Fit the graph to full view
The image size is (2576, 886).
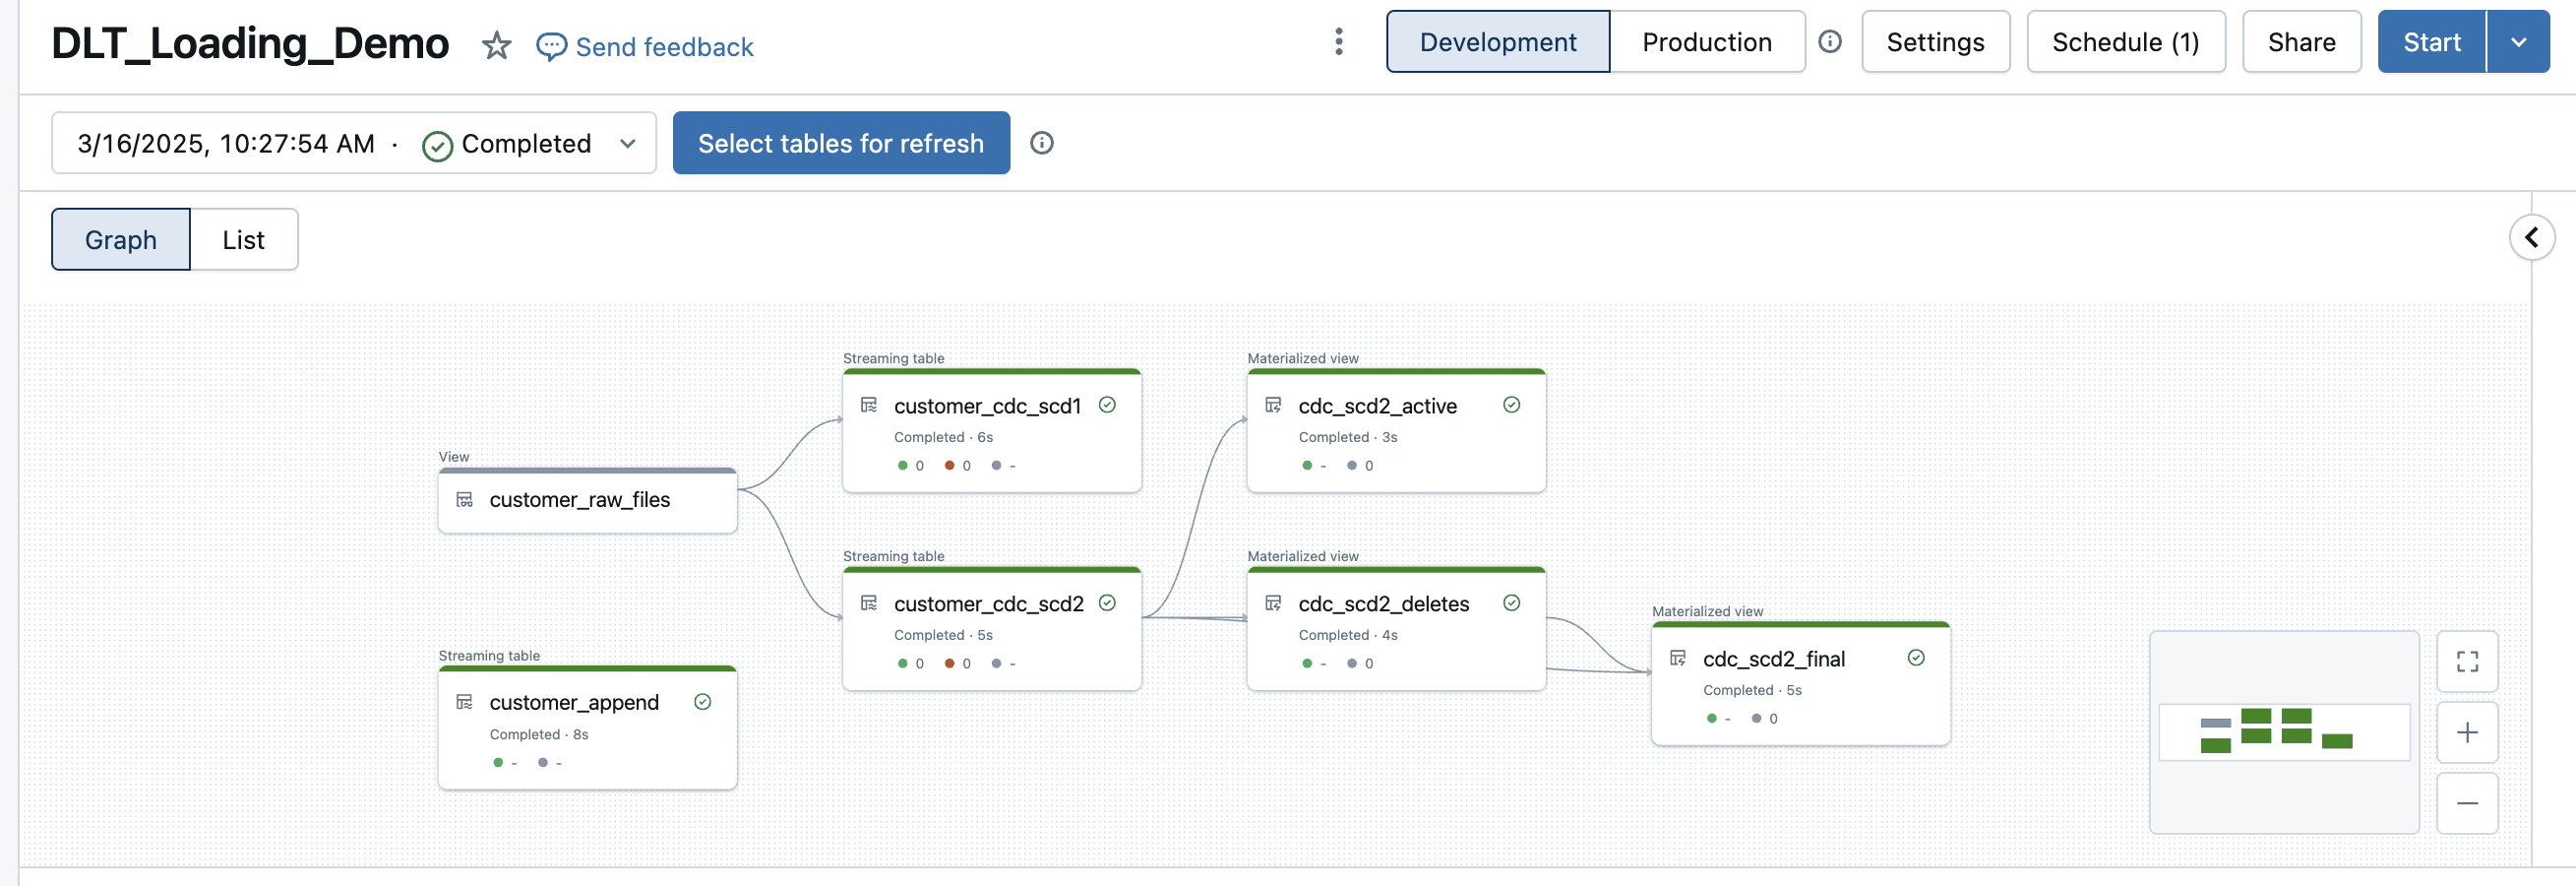(x=2466, y=661)
